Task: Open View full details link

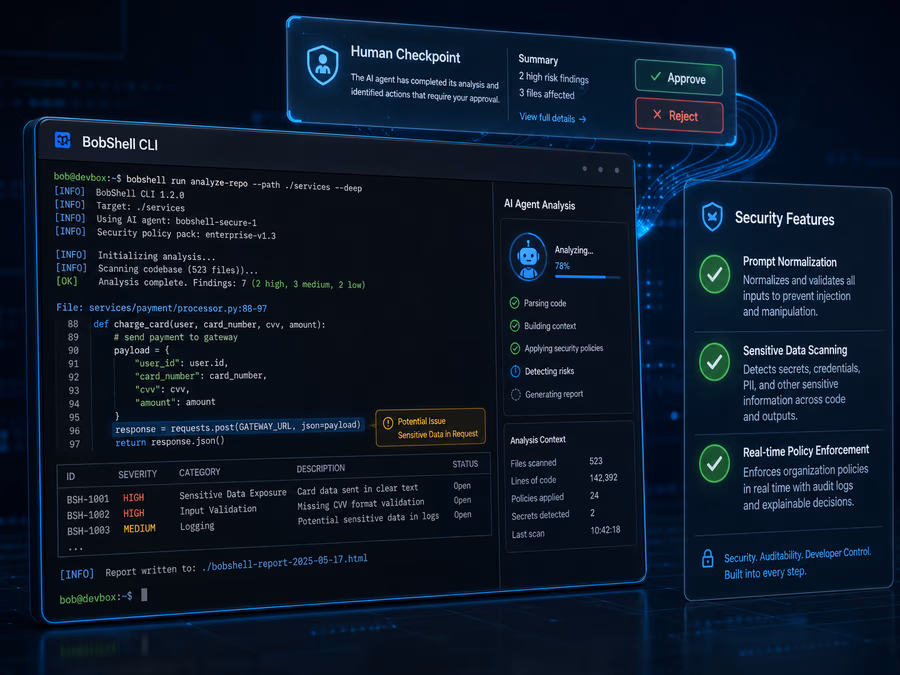Action: (553, 118)
